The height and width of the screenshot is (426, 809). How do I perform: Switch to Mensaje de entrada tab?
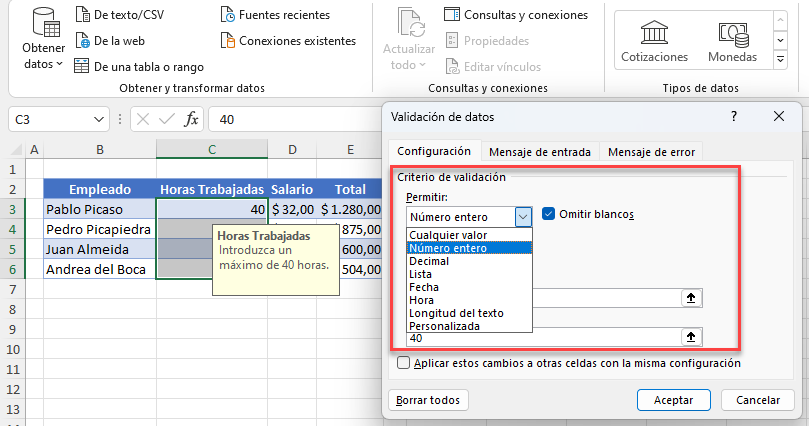(540, 152)
